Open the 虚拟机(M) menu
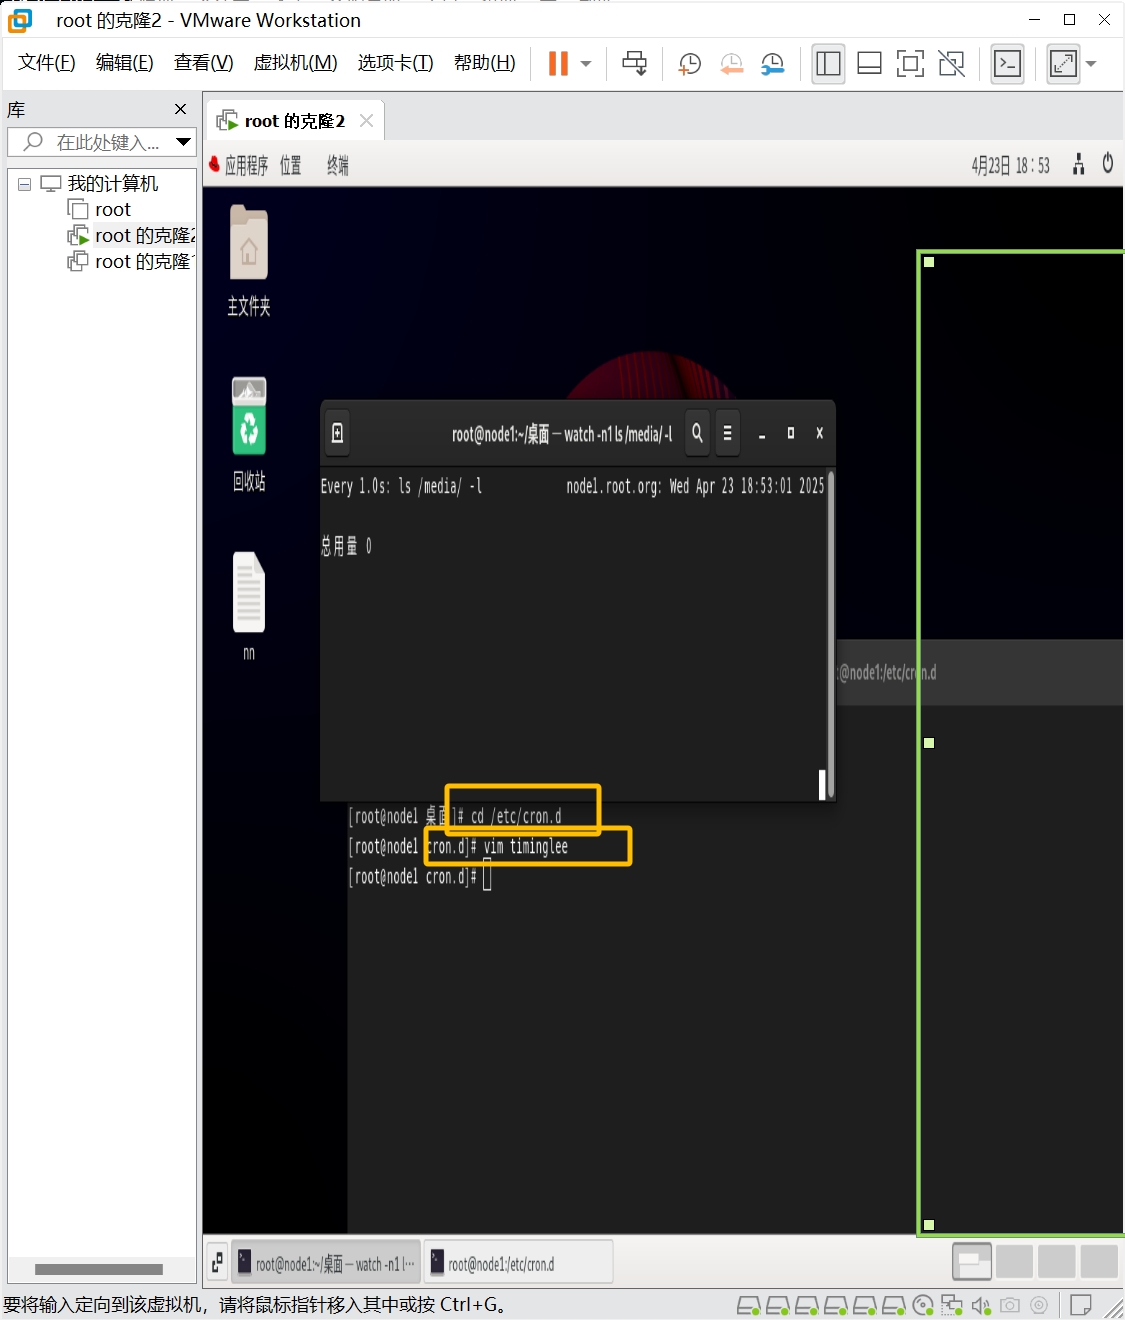Image resolution: width=1125 pixels, height=1320 pixels. coord(296,63)
